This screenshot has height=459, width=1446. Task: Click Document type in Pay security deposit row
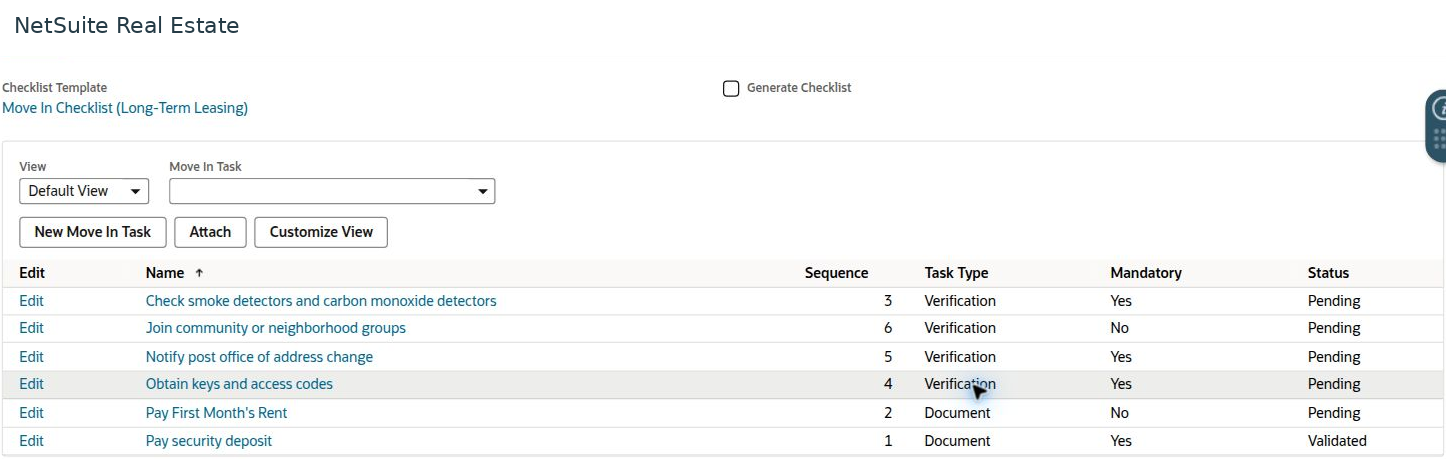click(x=957, y=441)
